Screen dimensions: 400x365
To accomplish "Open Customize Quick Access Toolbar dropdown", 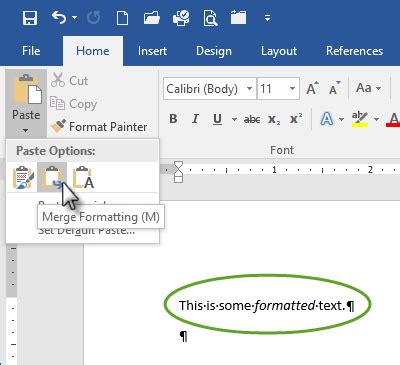I will (x=267, y=18).
